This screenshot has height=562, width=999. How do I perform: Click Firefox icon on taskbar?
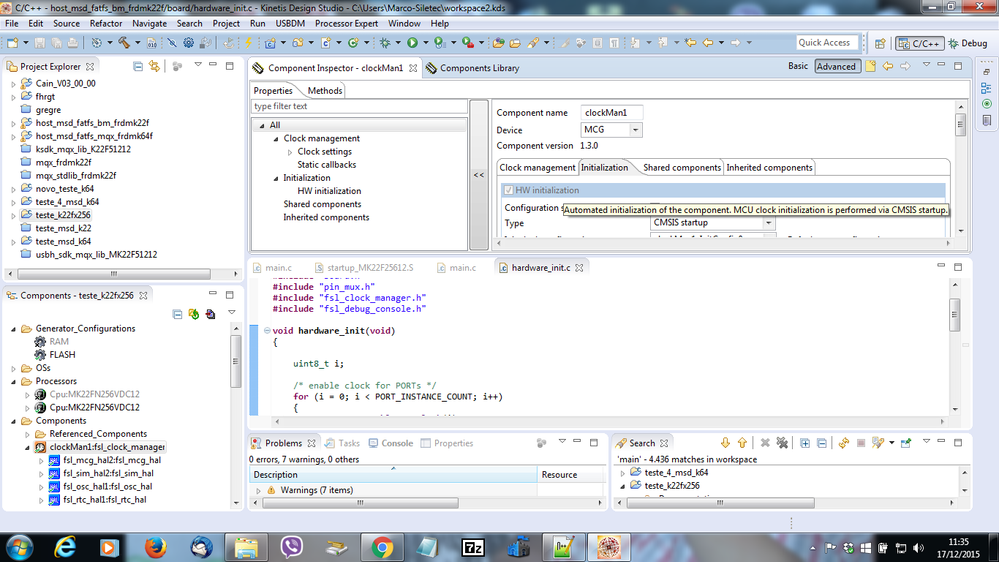pos(155,547)
